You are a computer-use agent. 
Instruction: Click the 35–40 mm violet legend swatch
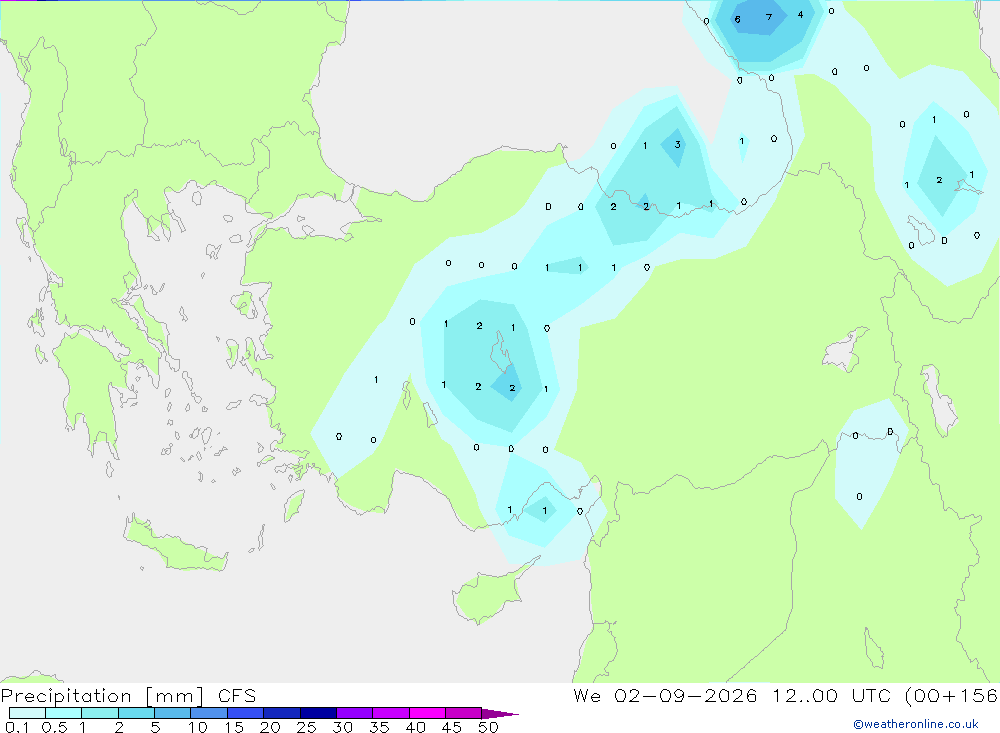click(391, 713)
